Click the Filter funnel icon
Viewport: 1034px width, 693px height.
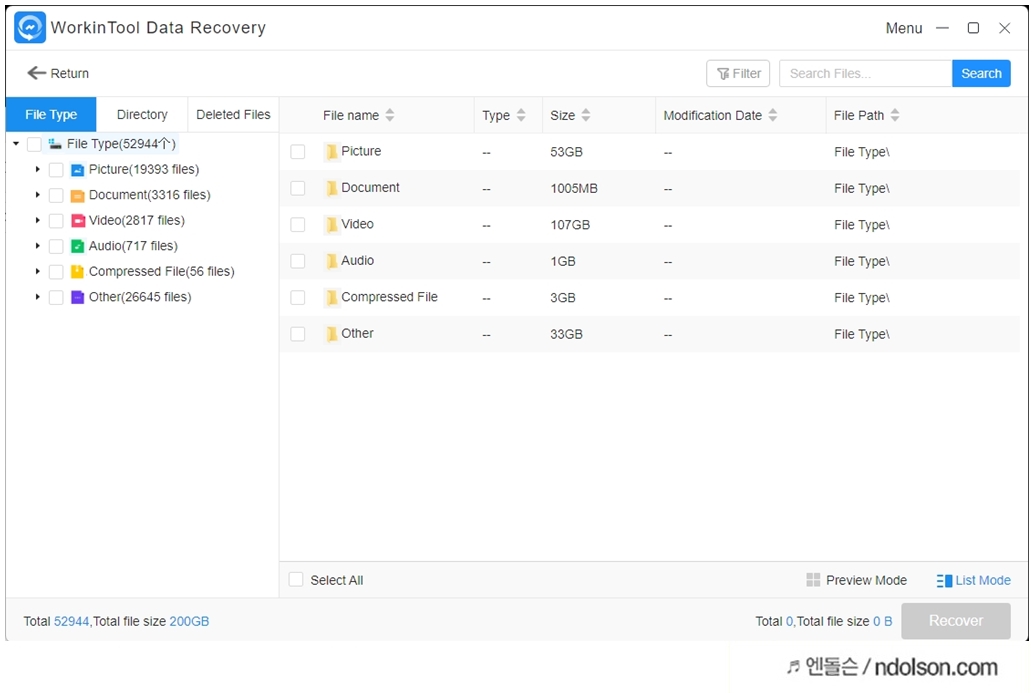(723, 74)
